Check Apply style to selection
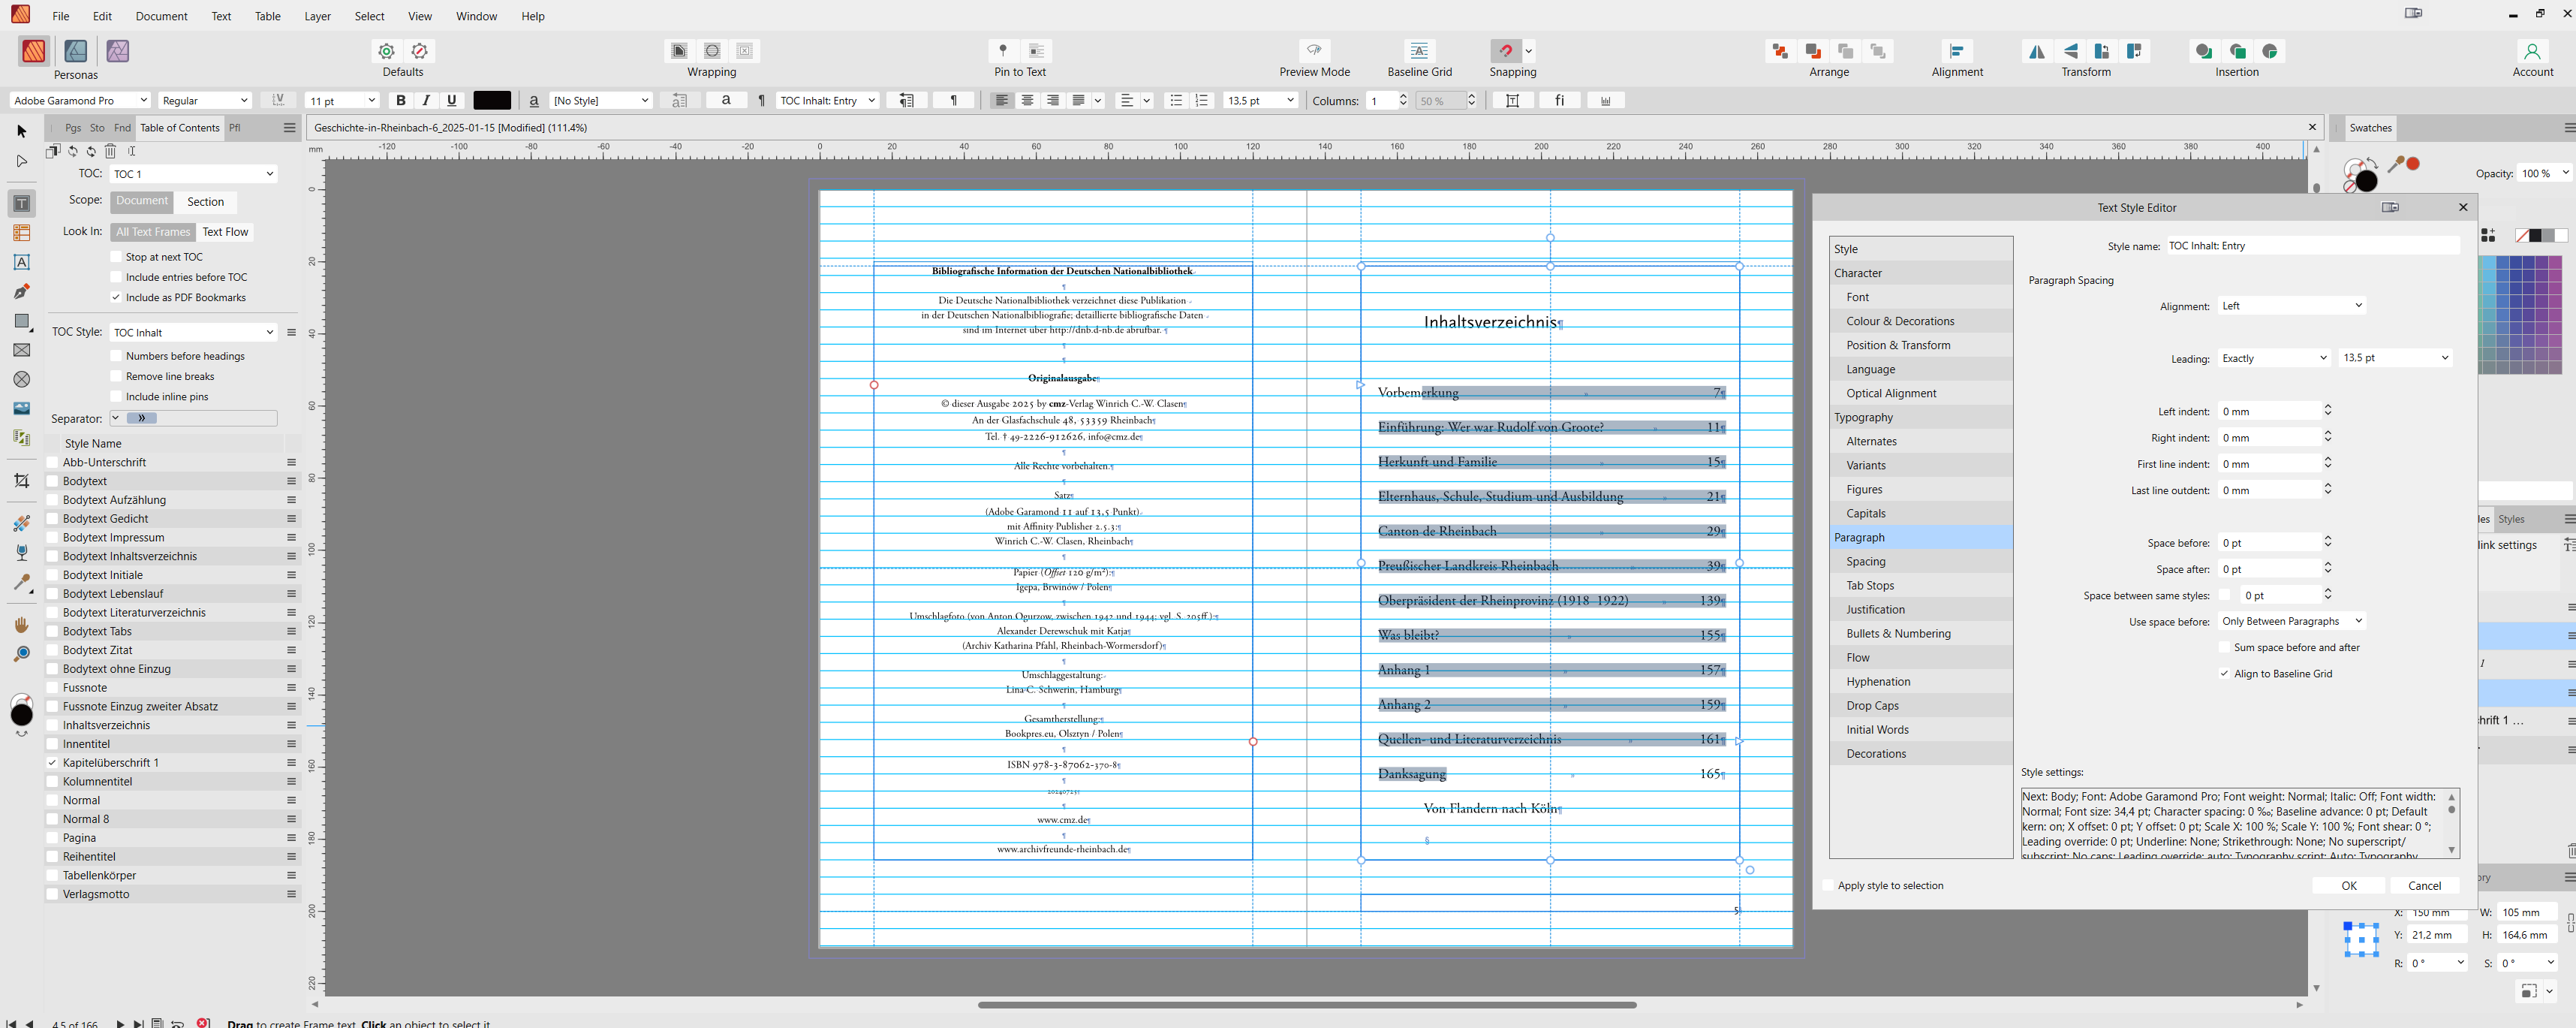The height and width of the screenshot is (1028, 2576). coord(1828,885)
